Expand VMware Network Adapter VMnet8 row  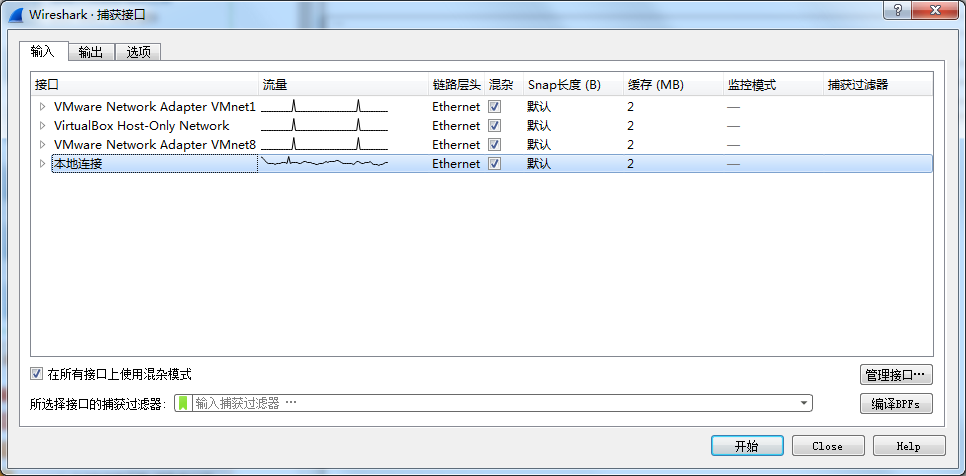[43, 145]
